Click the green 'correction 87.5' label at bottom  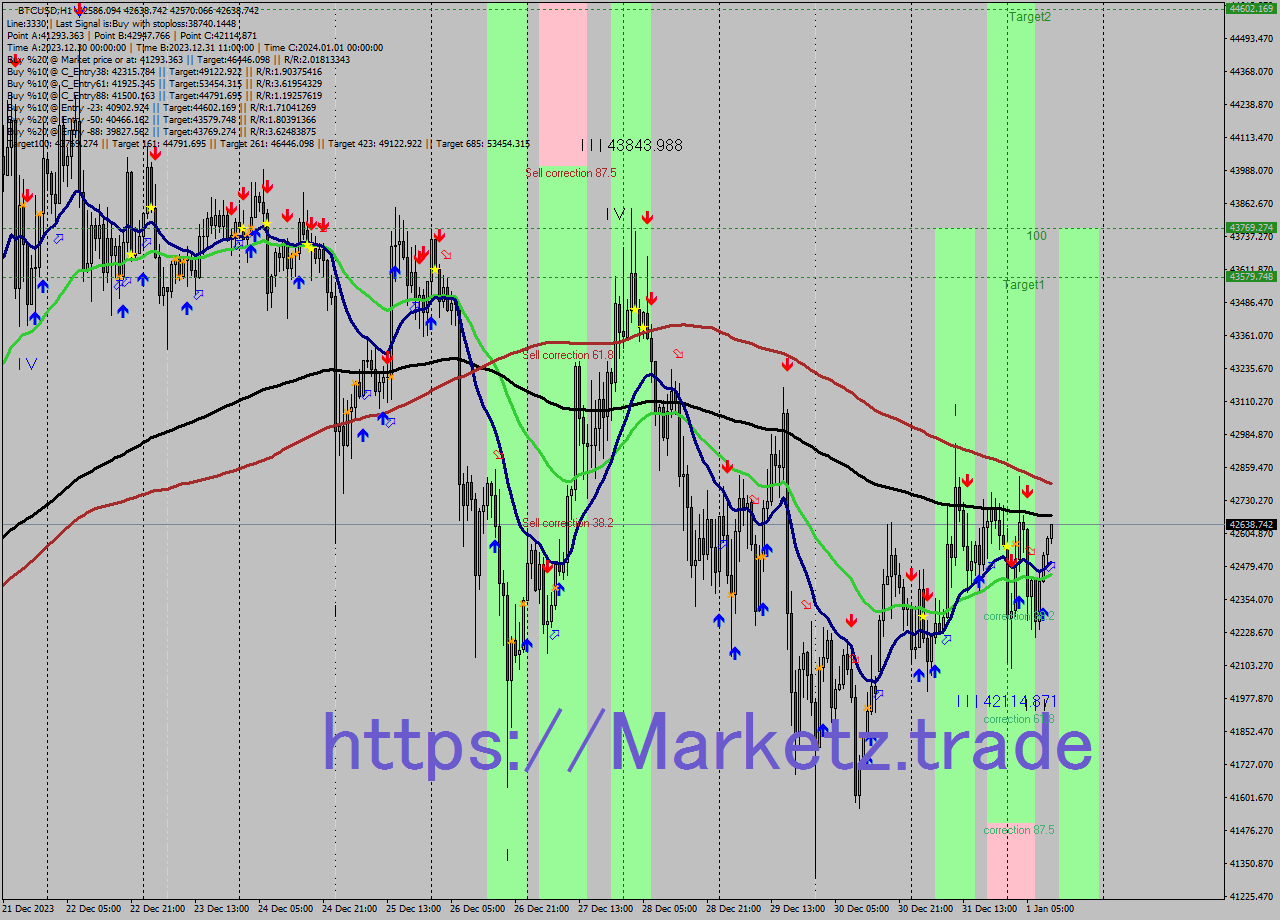1019,830
